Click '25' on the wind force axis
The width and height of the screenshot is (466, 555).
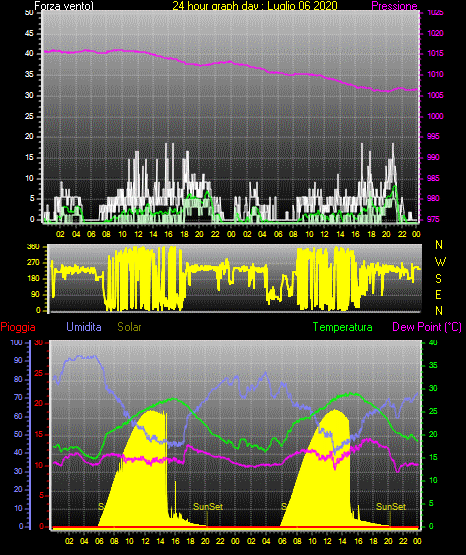29,116
